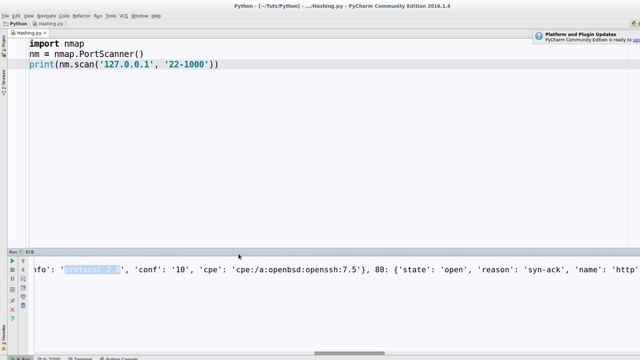Viewport: 640px width, 360px height.
Task: Click 'cpe:/a:openbsd:openssh:7.5' in the console output
Action: (x=296, y=269)
